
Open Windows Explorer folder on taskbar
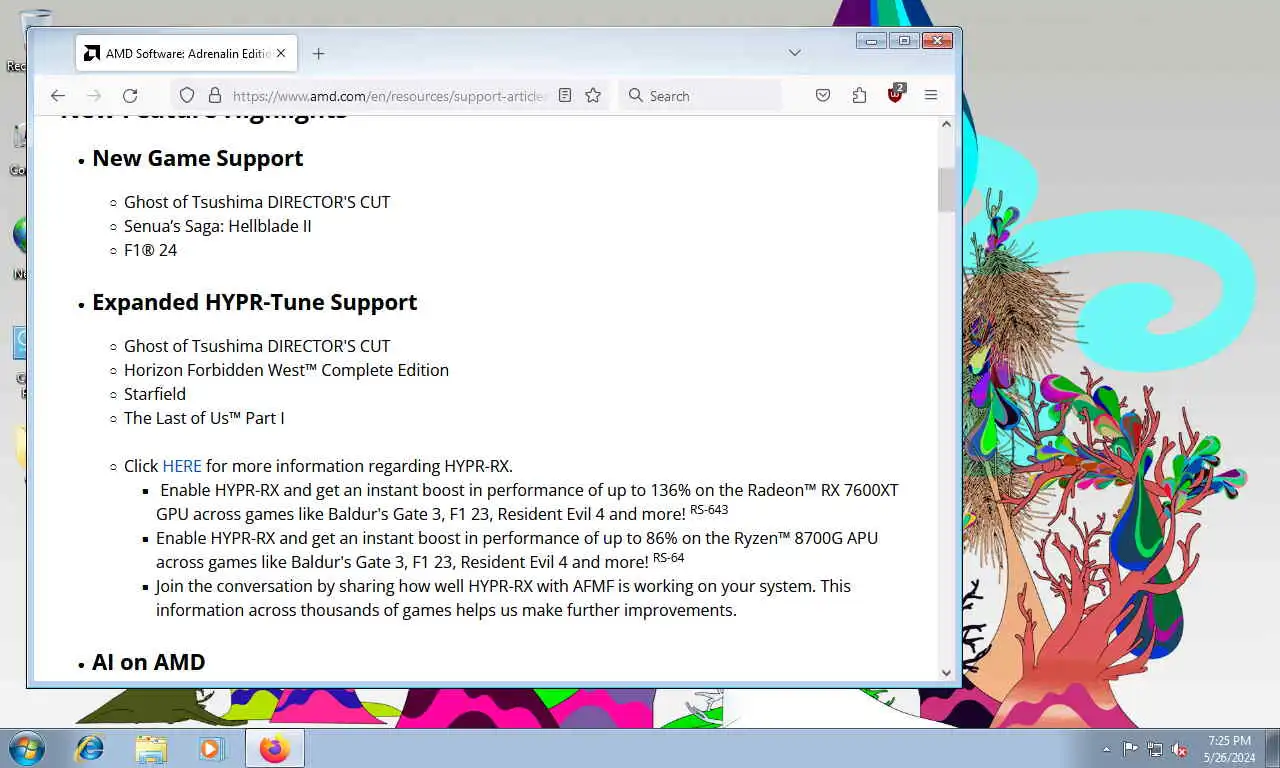tap(151, 748)
